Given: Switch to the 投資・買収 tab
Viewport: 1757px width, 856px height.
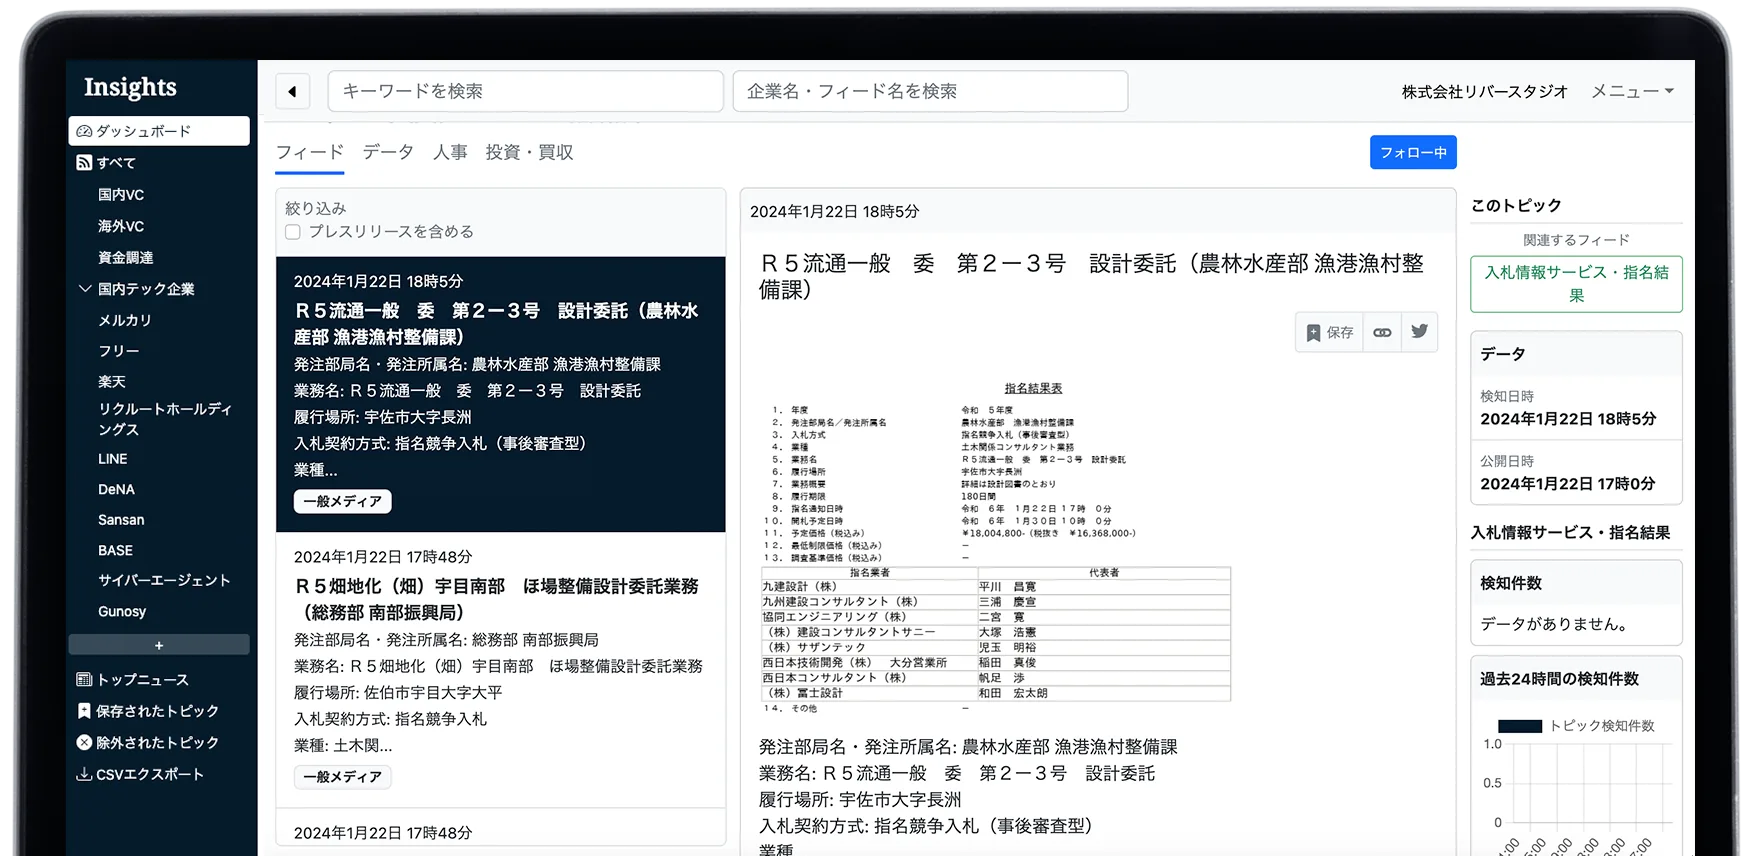Looking at the screenshot, I should [529, 153].
